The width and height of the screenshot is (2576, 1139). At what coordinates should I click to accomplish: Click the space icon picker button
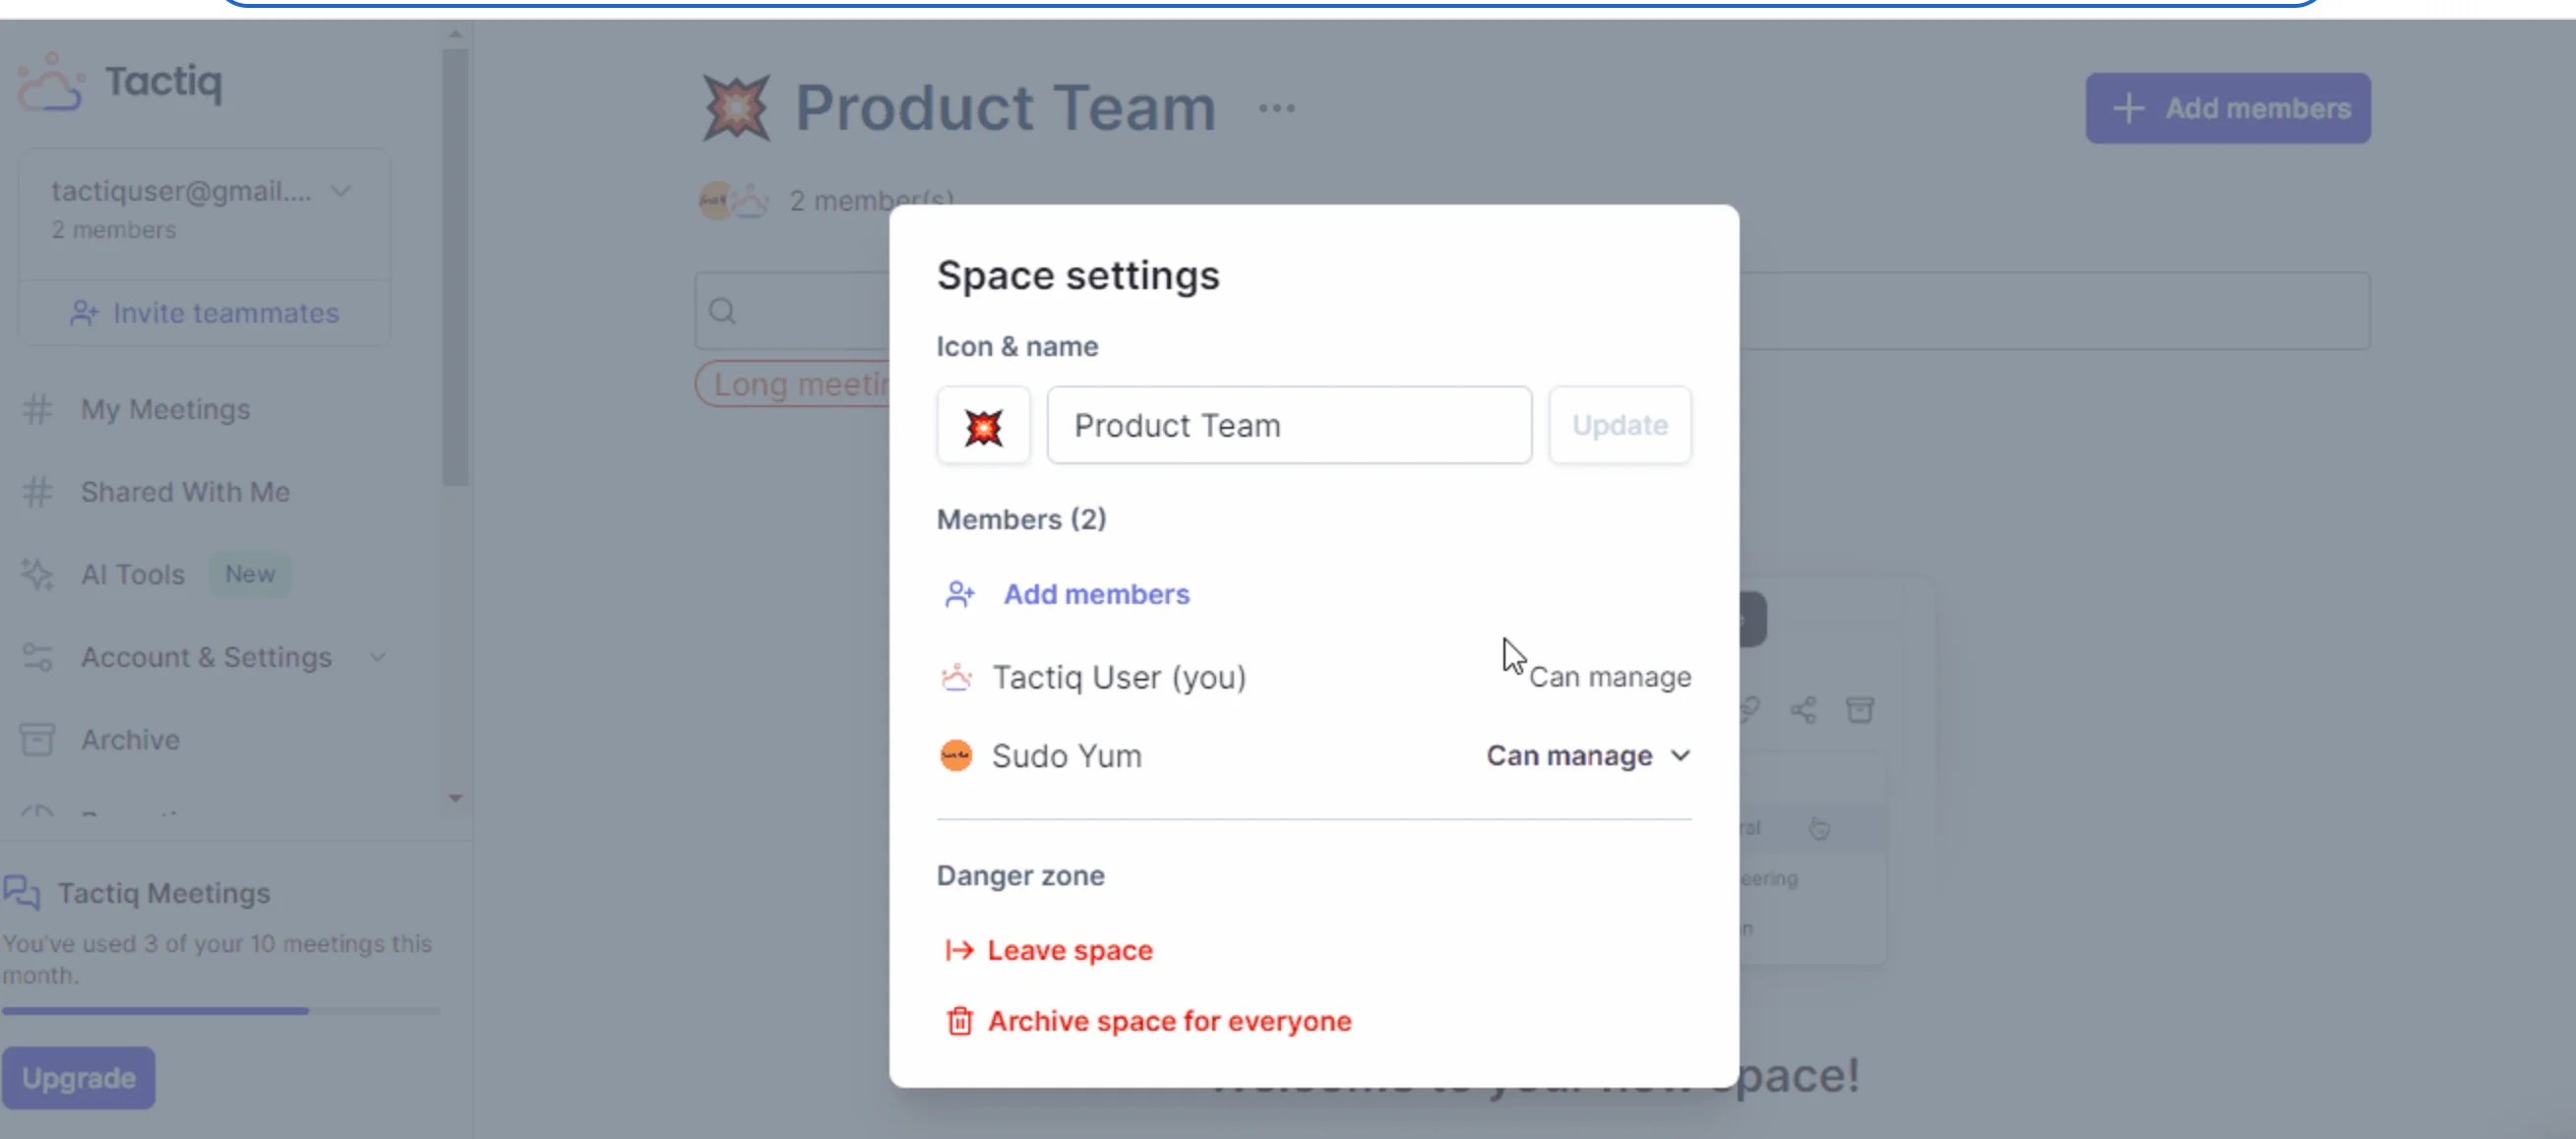tap(983, 426)
